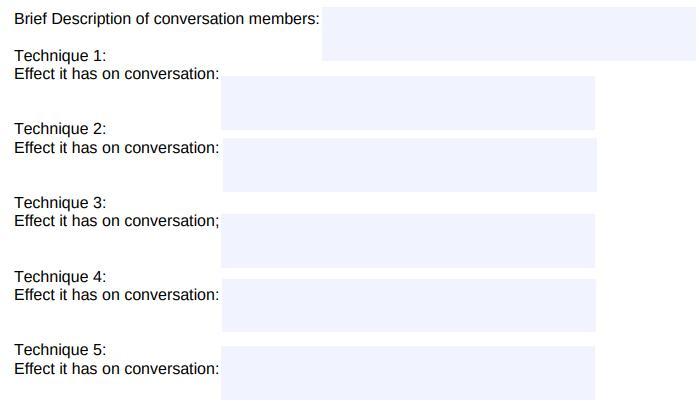
Task: Click the Effect field under Technique 5
Action: click(408, 373)
